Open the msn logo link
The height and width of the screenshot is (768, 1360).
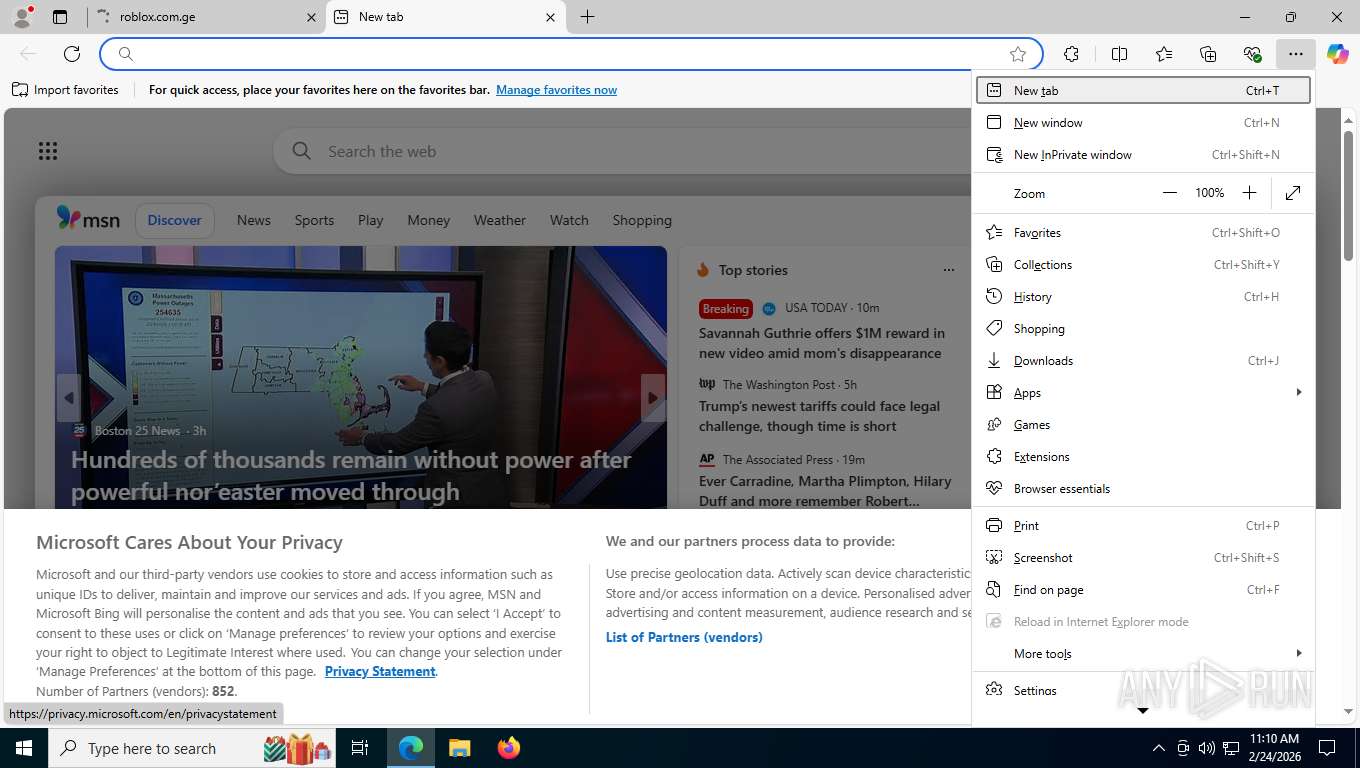click(88, 219)
